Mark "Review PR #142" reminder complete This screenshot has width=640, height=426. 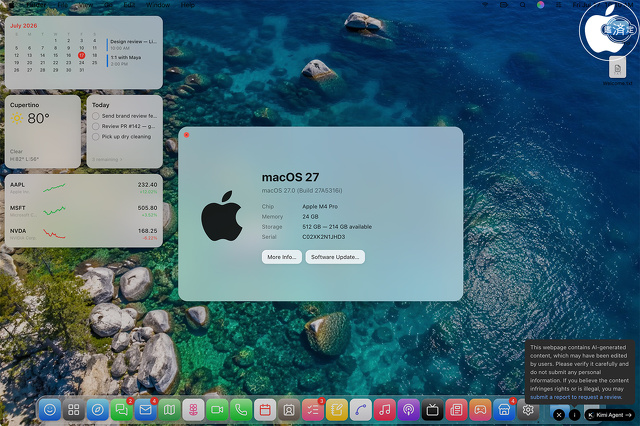[96, 126]
